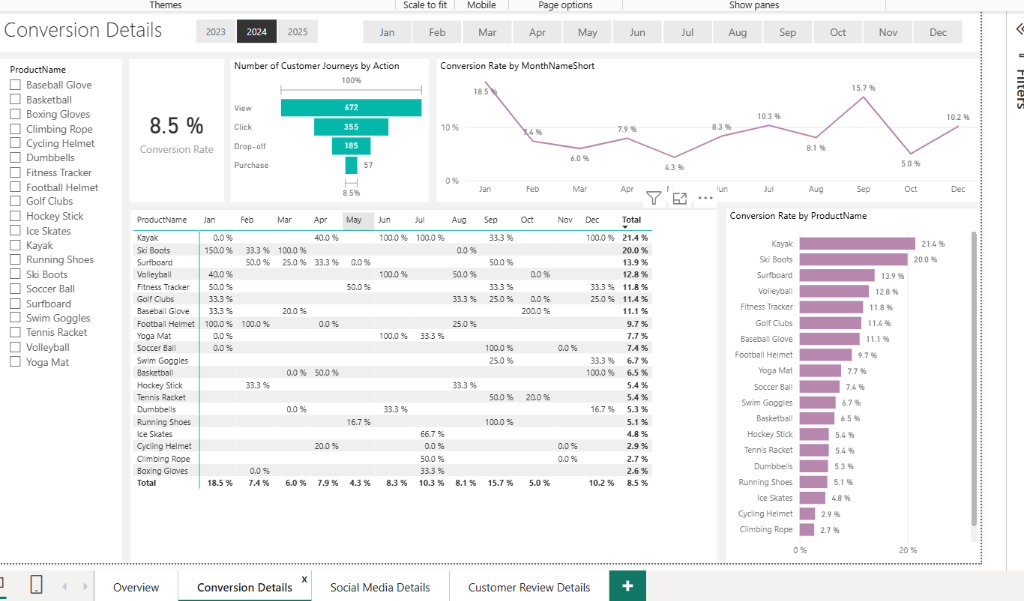The height and width of the screenshot is (601, 1024).
Task: Close the Conversion Details page tab
Action: click(x=304, y=579)
